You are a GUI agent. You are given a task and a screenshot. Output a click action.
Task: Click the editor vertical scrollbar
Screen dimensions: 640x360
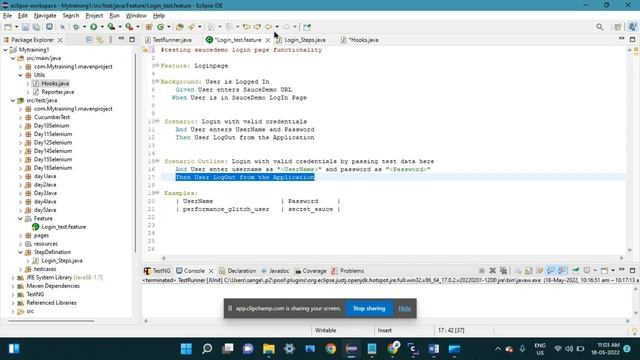coord(629,149)
